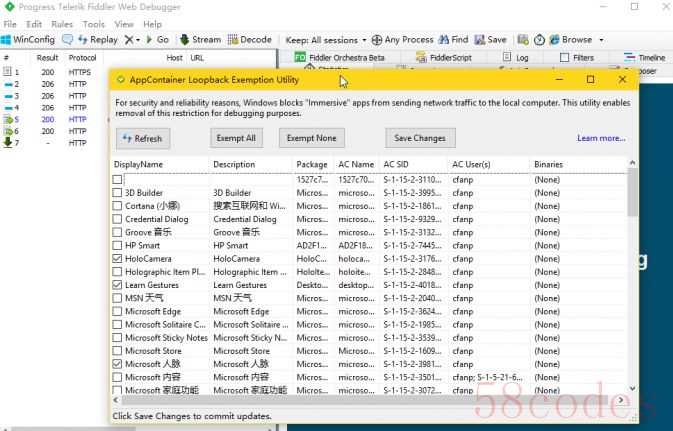Open the Help menu

152,24
